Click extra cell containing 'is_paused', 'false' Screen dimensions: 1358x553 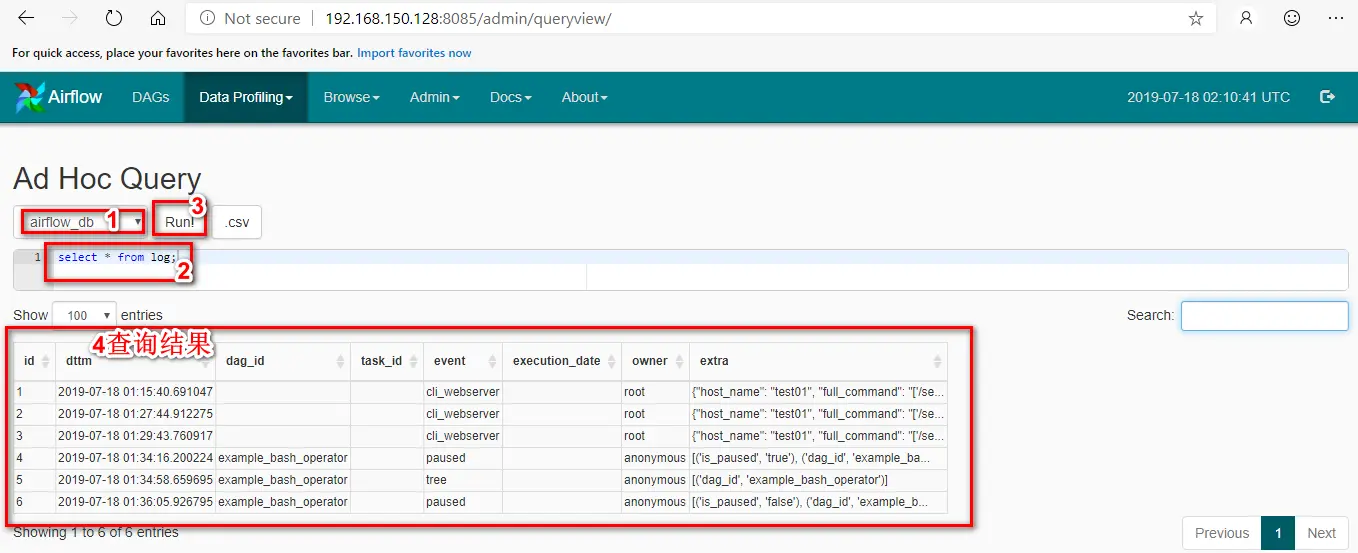point(818,502)
